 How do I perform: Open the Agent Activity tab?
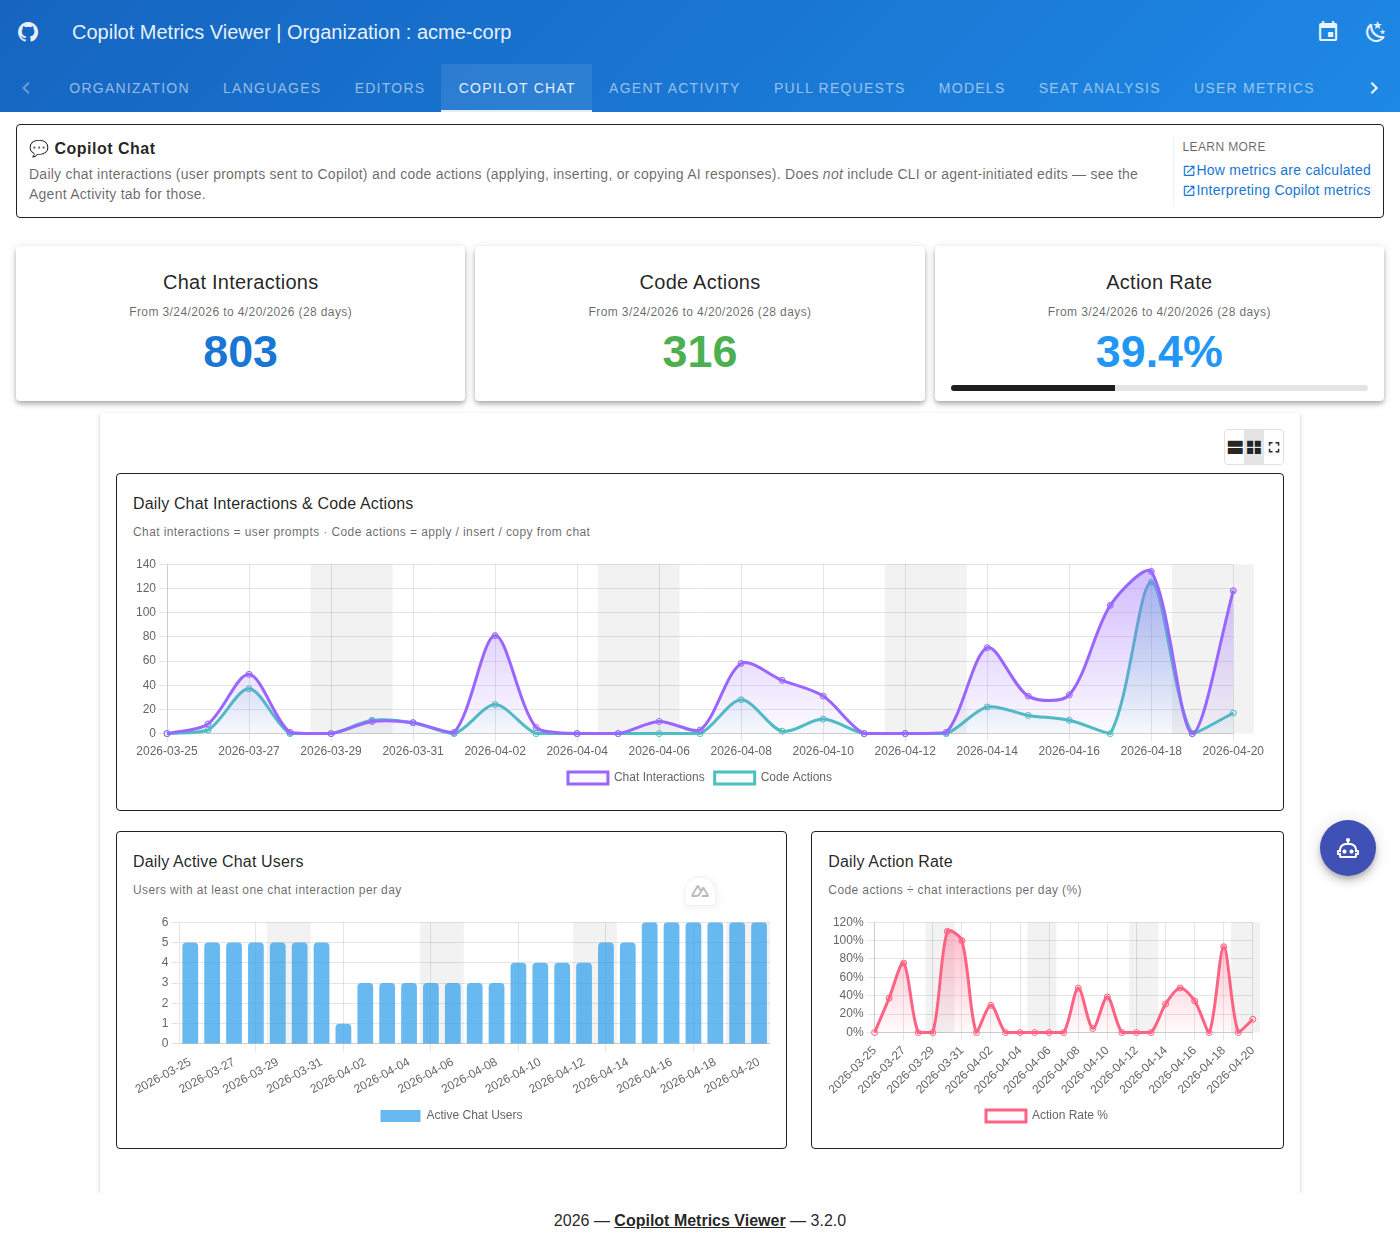click(x=675, y=88)
